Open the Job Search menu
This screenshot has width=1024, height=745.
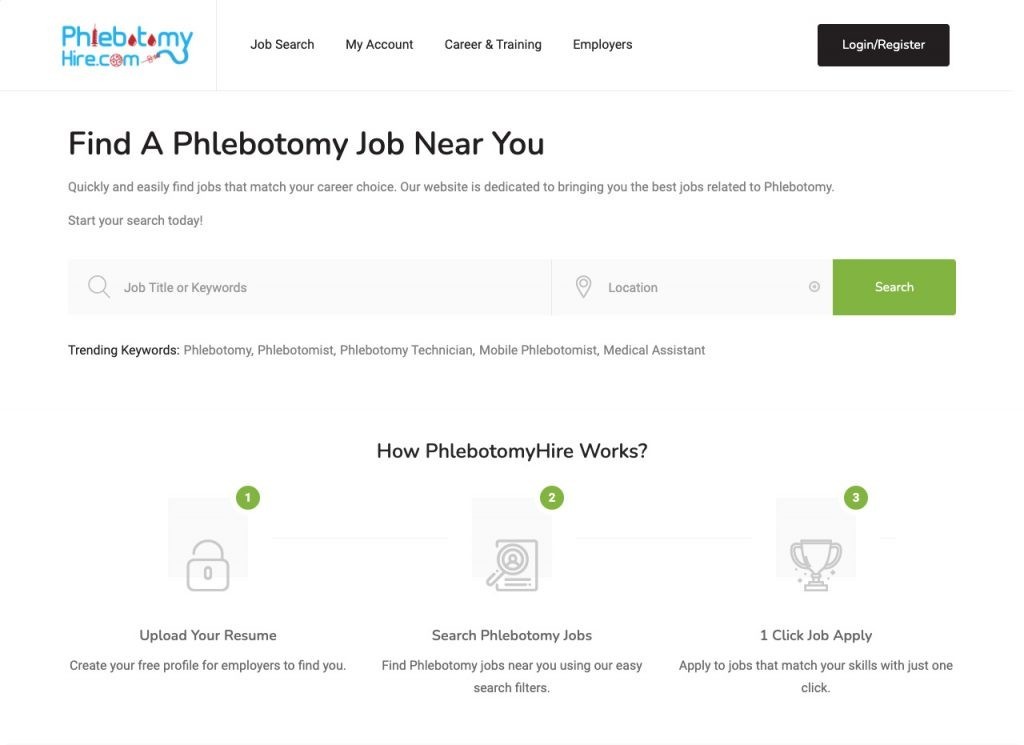(x=282, y=44)
